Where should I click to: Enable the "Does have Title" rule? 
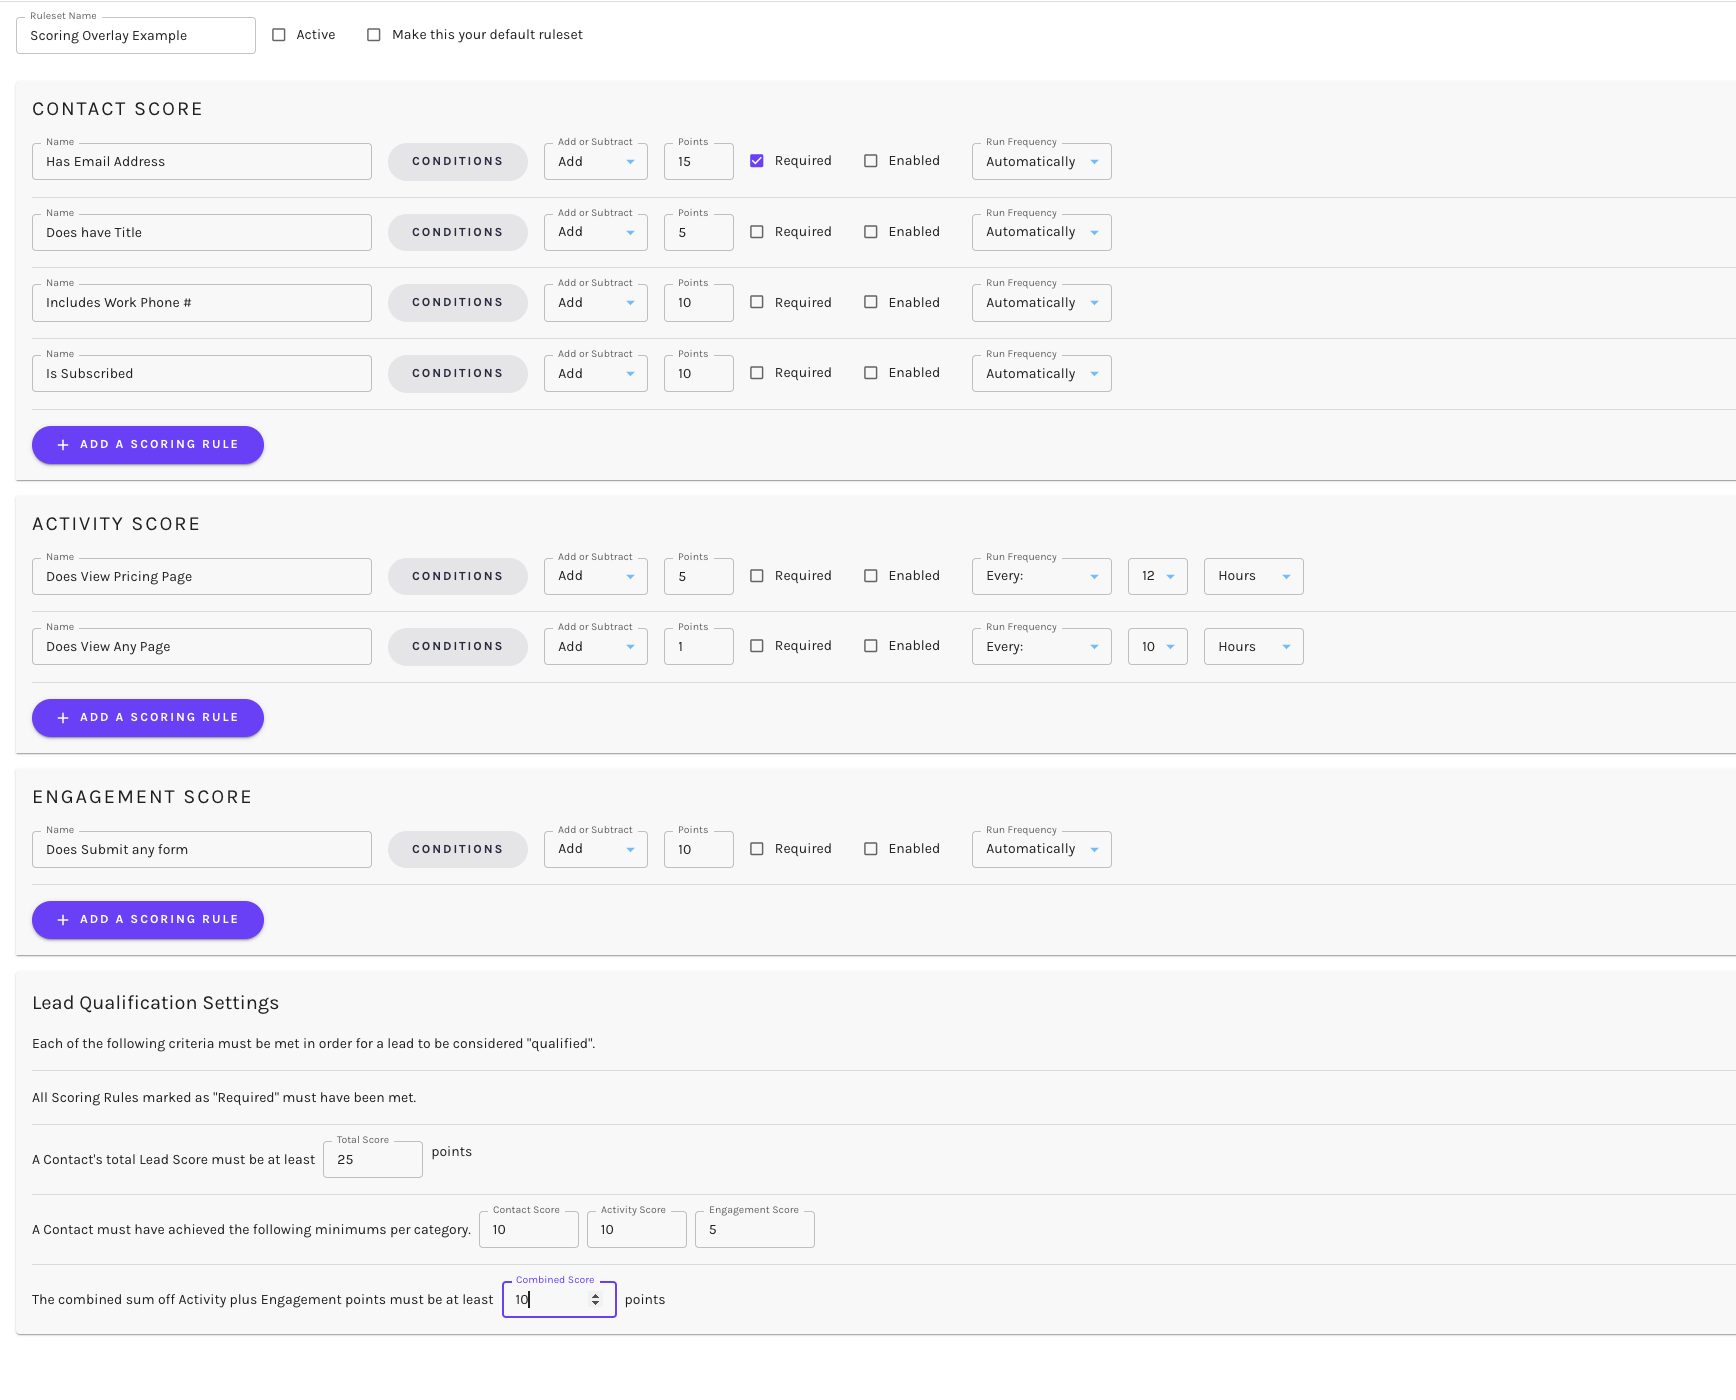[x=870, y=231]
